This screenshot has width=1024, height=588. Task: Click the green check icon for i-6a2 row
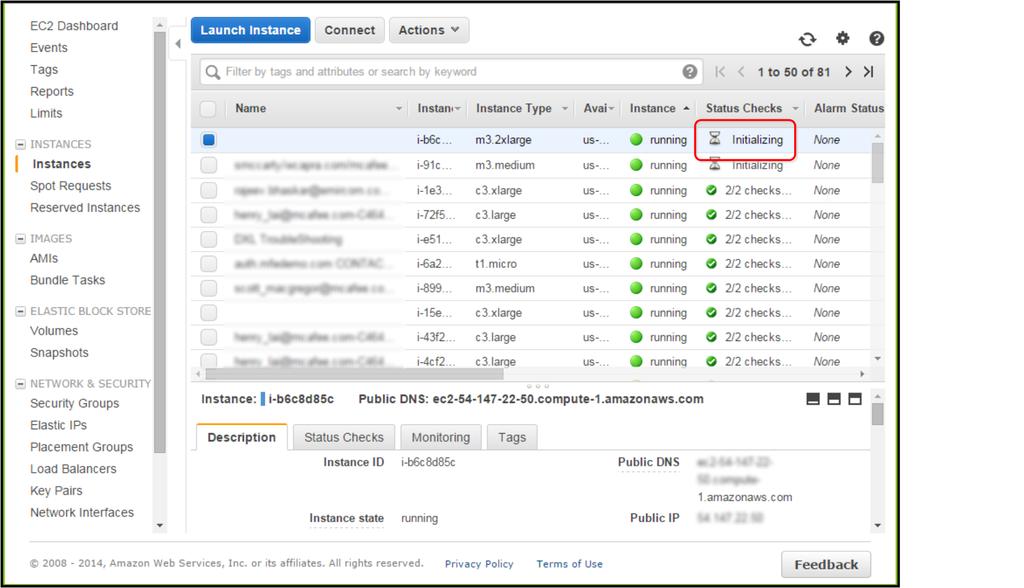coord(712,264)
